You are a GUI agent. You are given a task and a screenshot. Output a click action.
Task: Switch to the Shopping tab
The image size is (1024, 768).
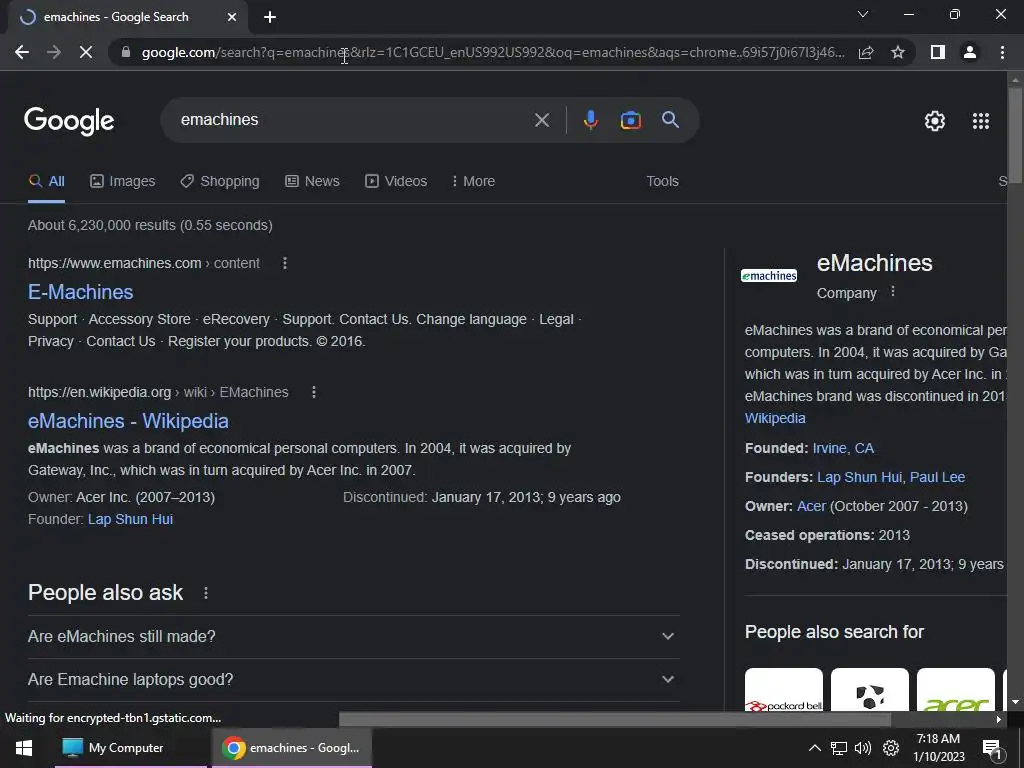220,182
